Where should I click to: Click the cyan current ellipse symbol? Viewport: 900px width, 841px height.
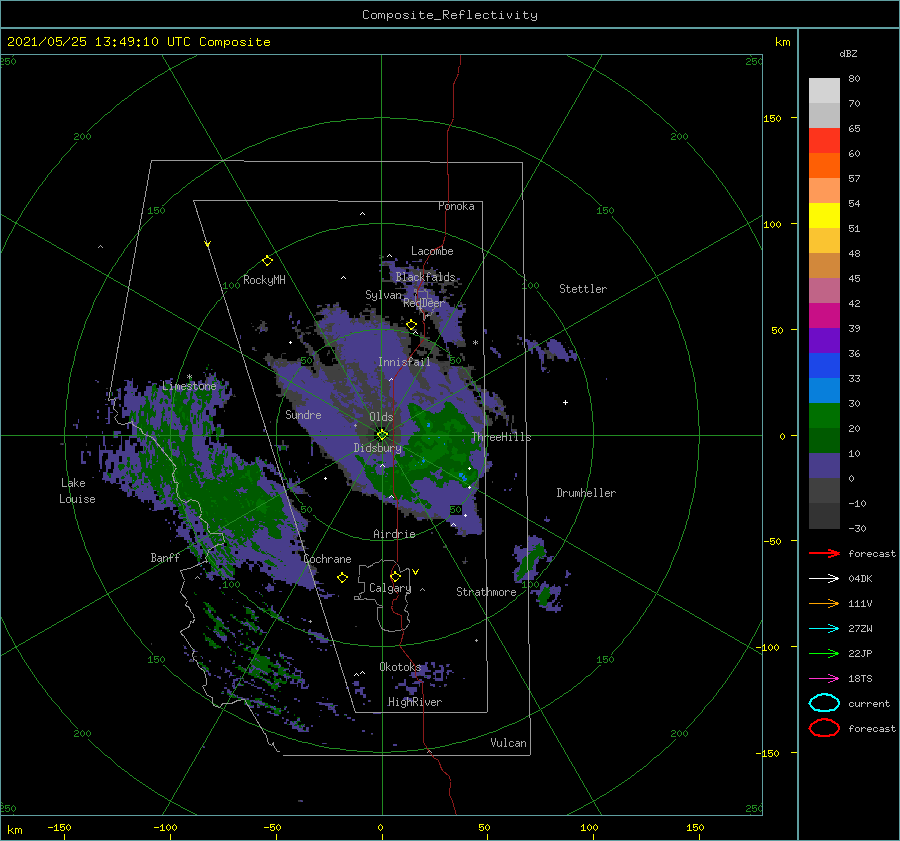click(824, 703)
